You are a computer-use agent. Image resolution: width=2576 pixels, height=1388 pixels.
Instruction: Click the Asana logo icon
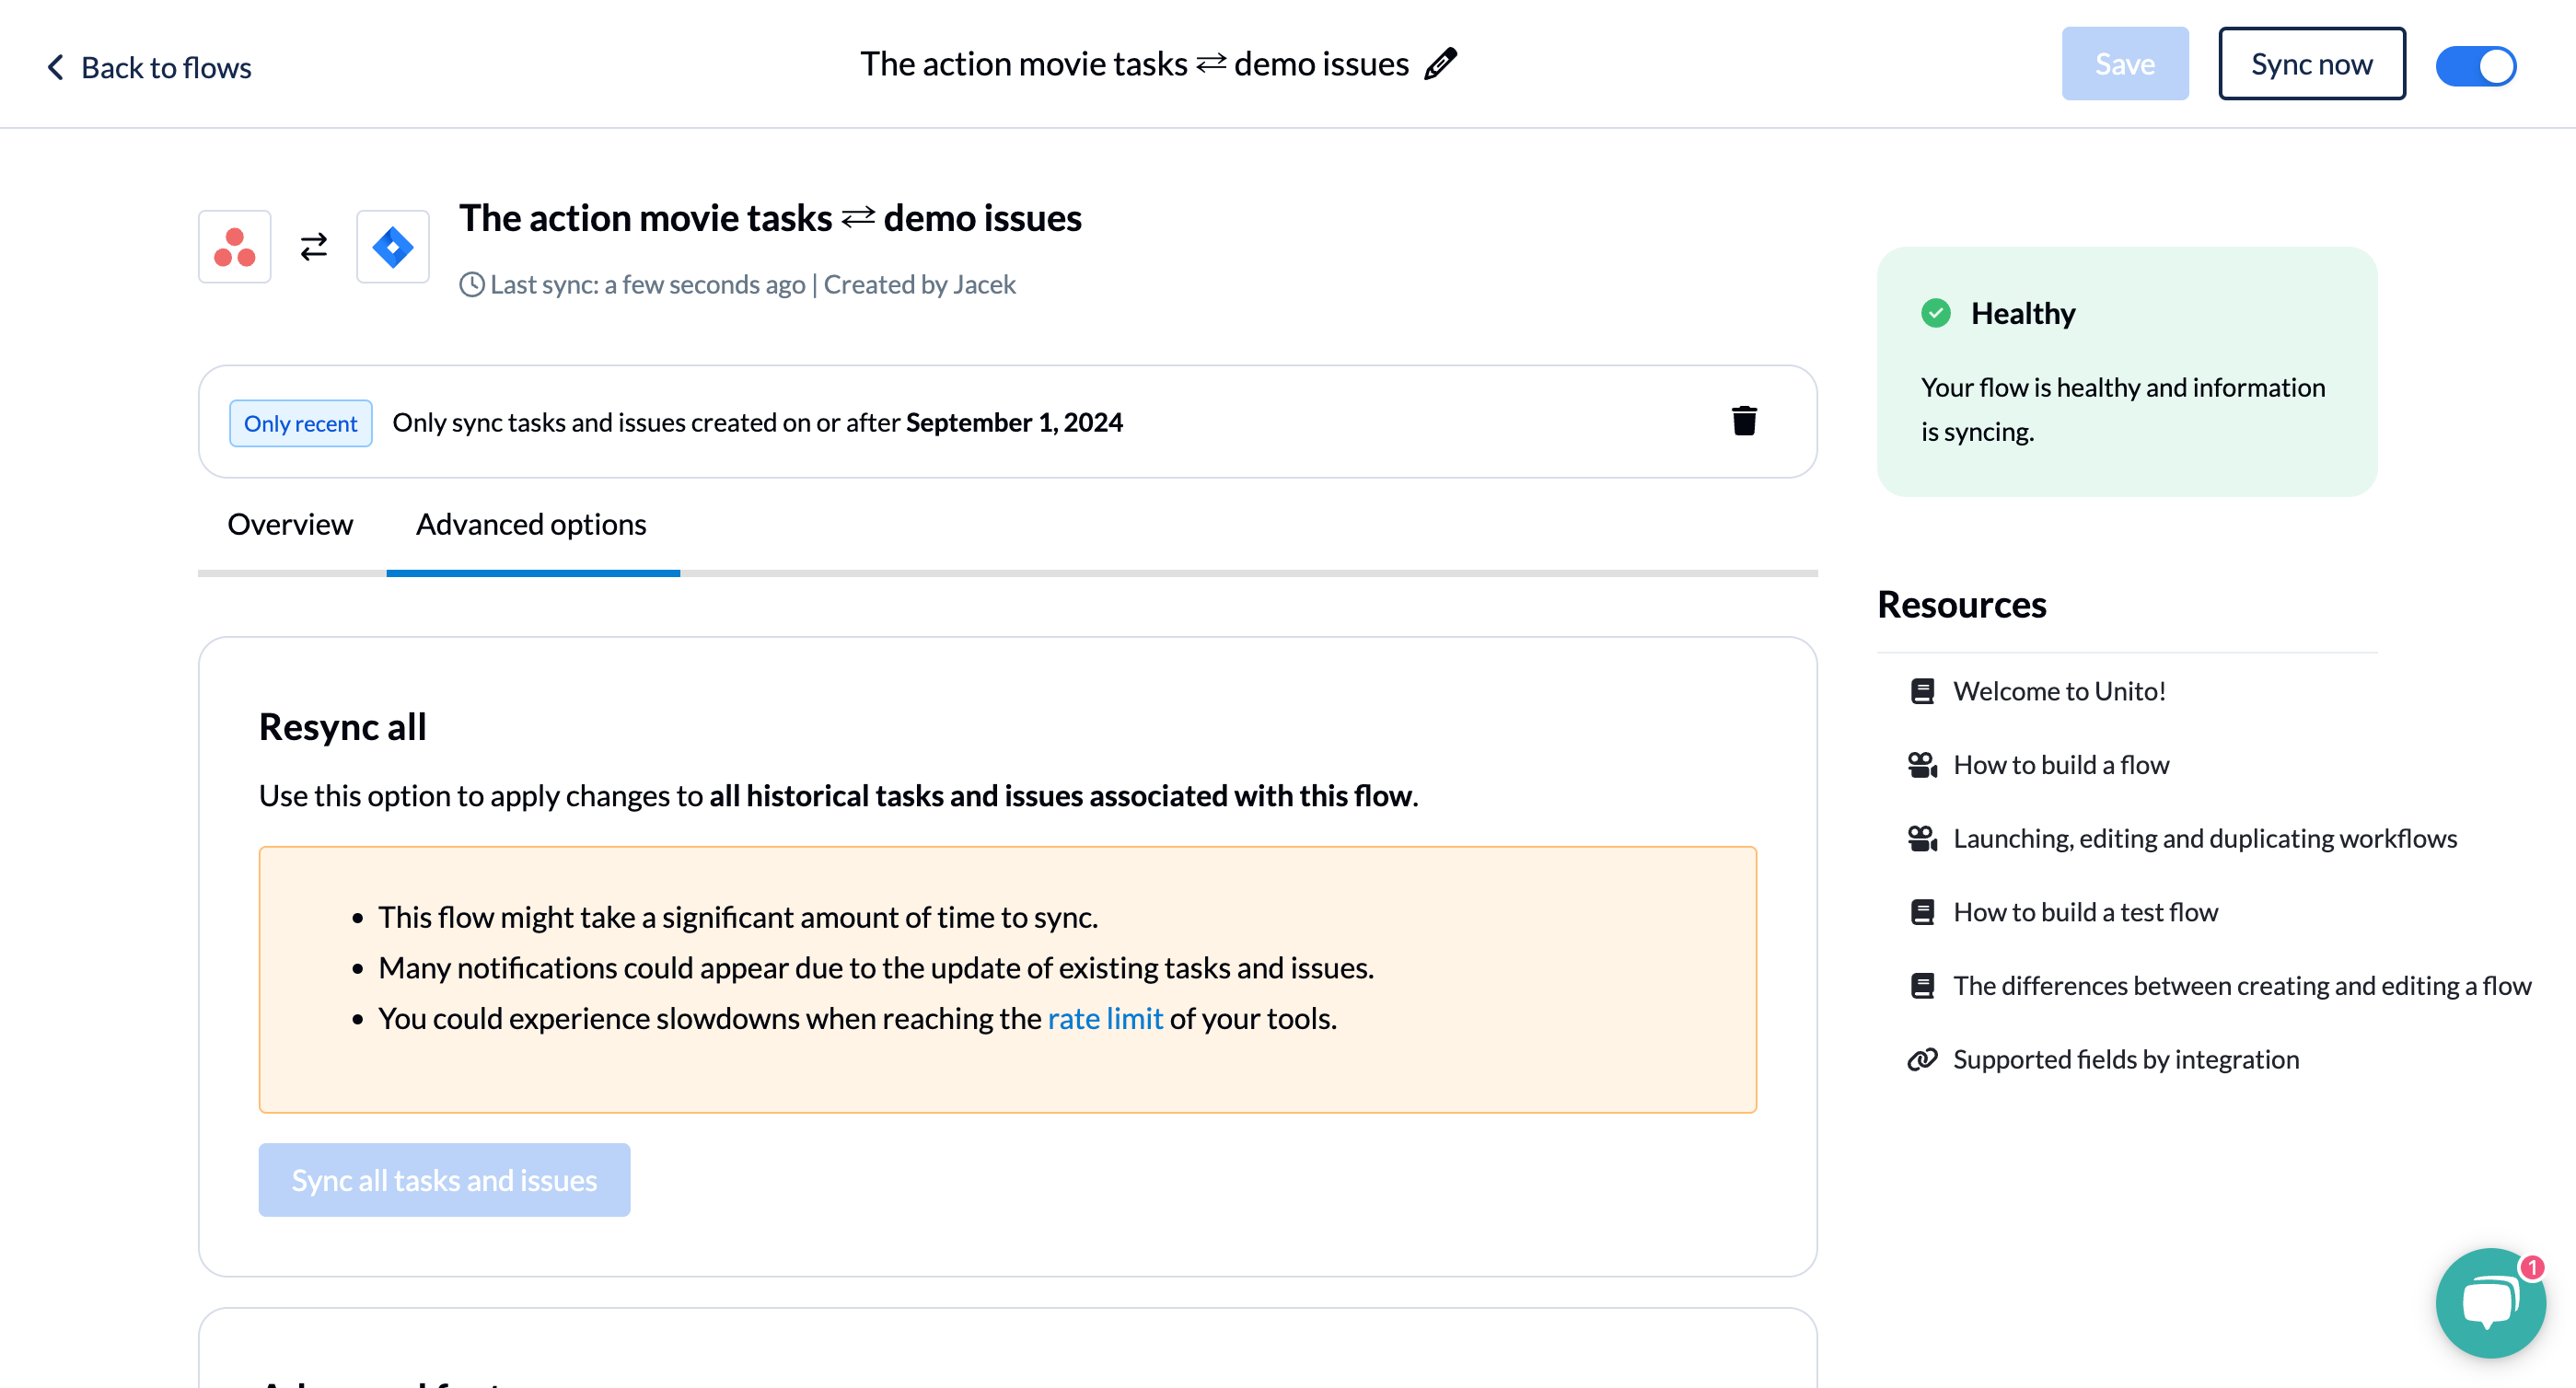click(x=235, y=247)
